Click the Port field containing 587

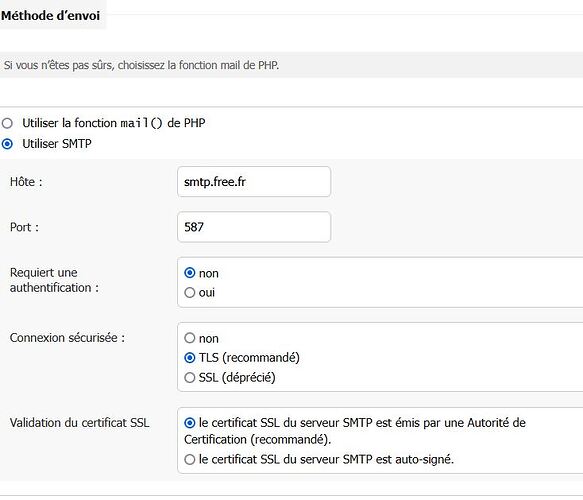coord(254,227)
